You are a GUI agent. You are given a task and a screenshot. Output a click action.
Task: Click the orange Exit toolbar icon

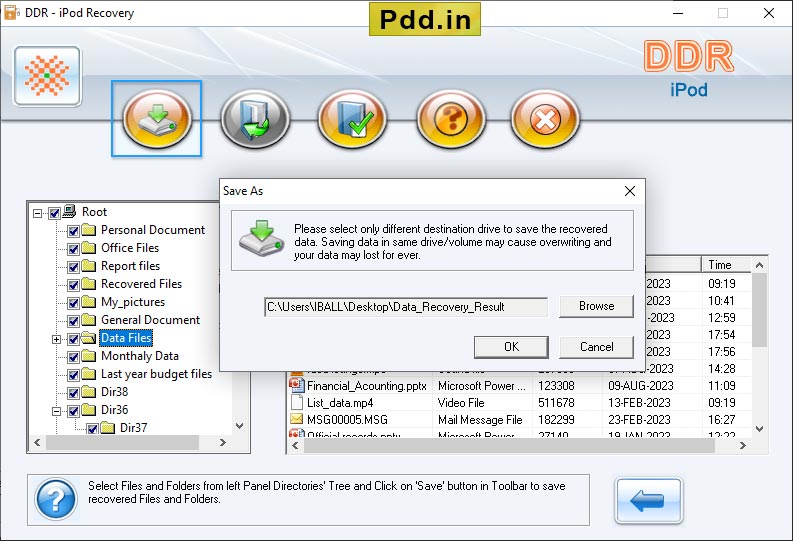(x=545, y=119)
